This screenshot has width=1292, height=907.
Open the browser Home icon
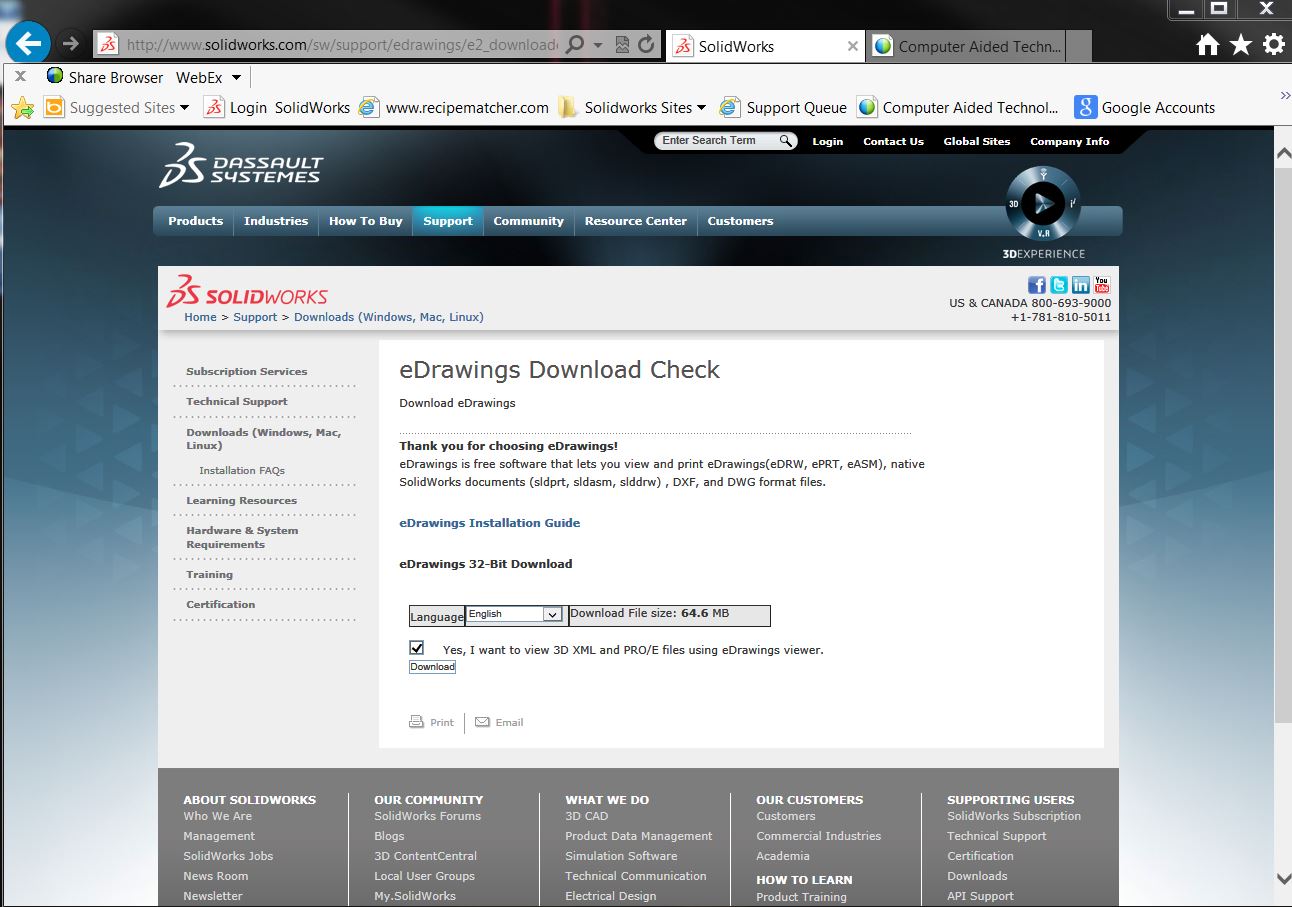[1208, 44]
